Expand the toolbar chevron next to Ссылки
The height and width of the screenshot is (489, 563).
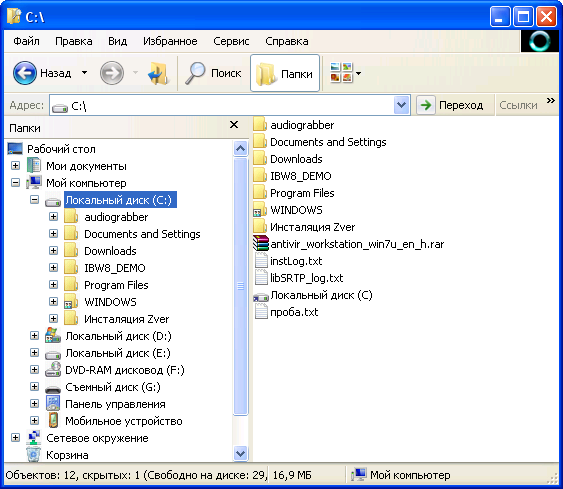tap(551, 101)
